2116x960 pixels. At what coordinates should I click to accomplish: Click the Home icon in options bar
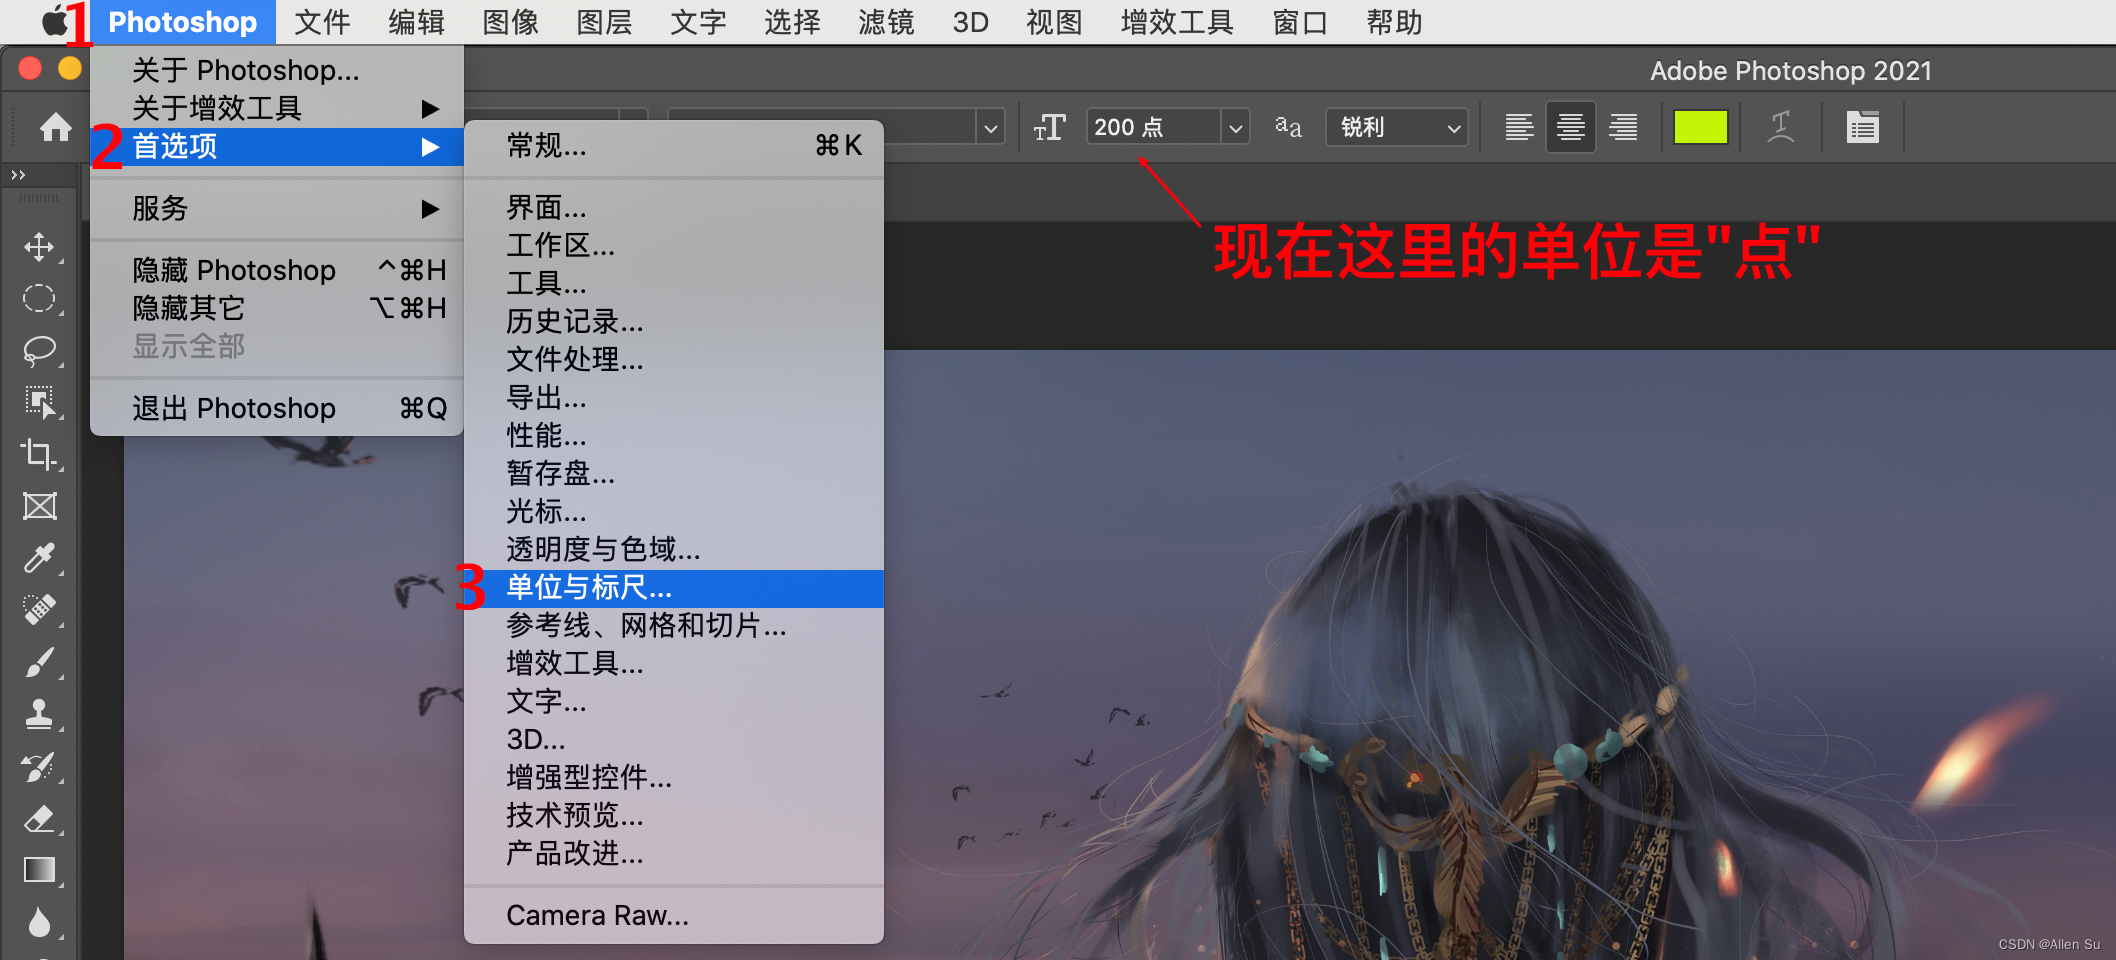click(x=56, y=127)
